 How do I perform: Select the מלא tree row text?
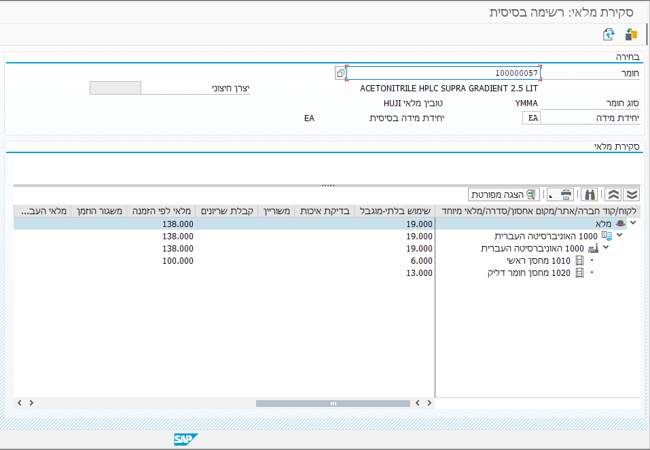[x=603, y=224]
